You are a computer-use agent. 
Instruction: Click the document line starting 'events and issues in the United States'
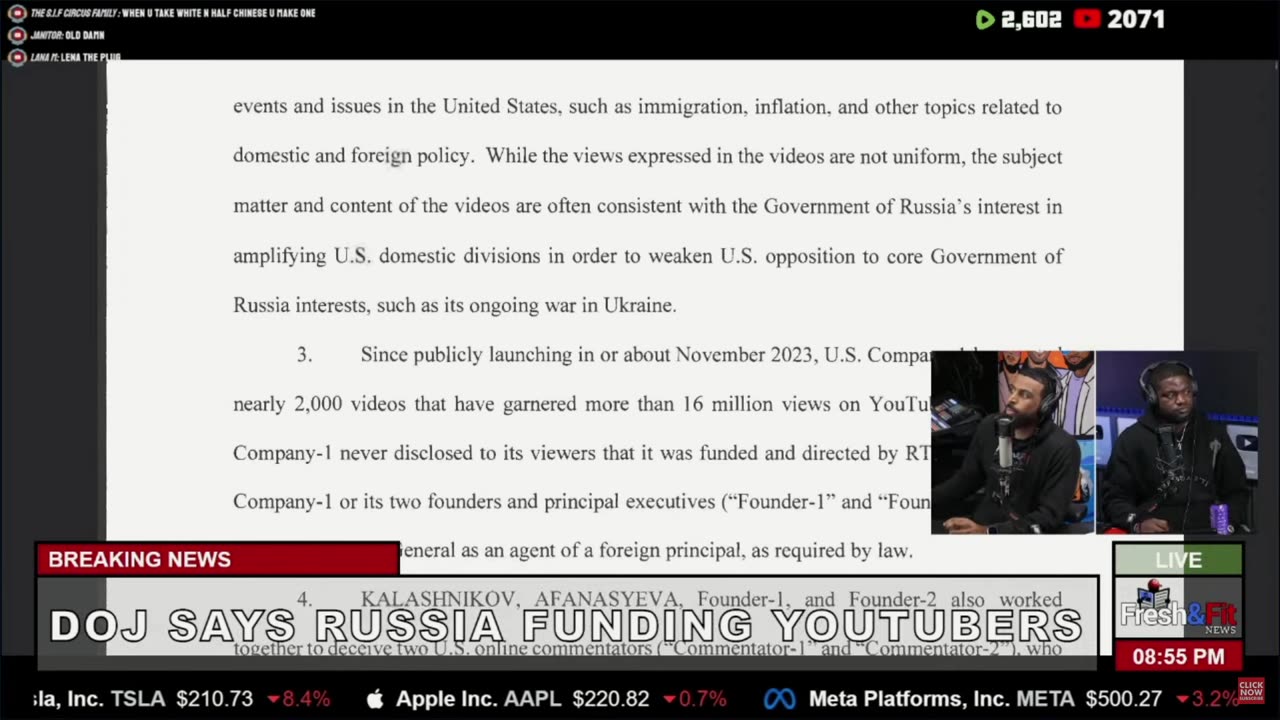(x=647, y=107)
